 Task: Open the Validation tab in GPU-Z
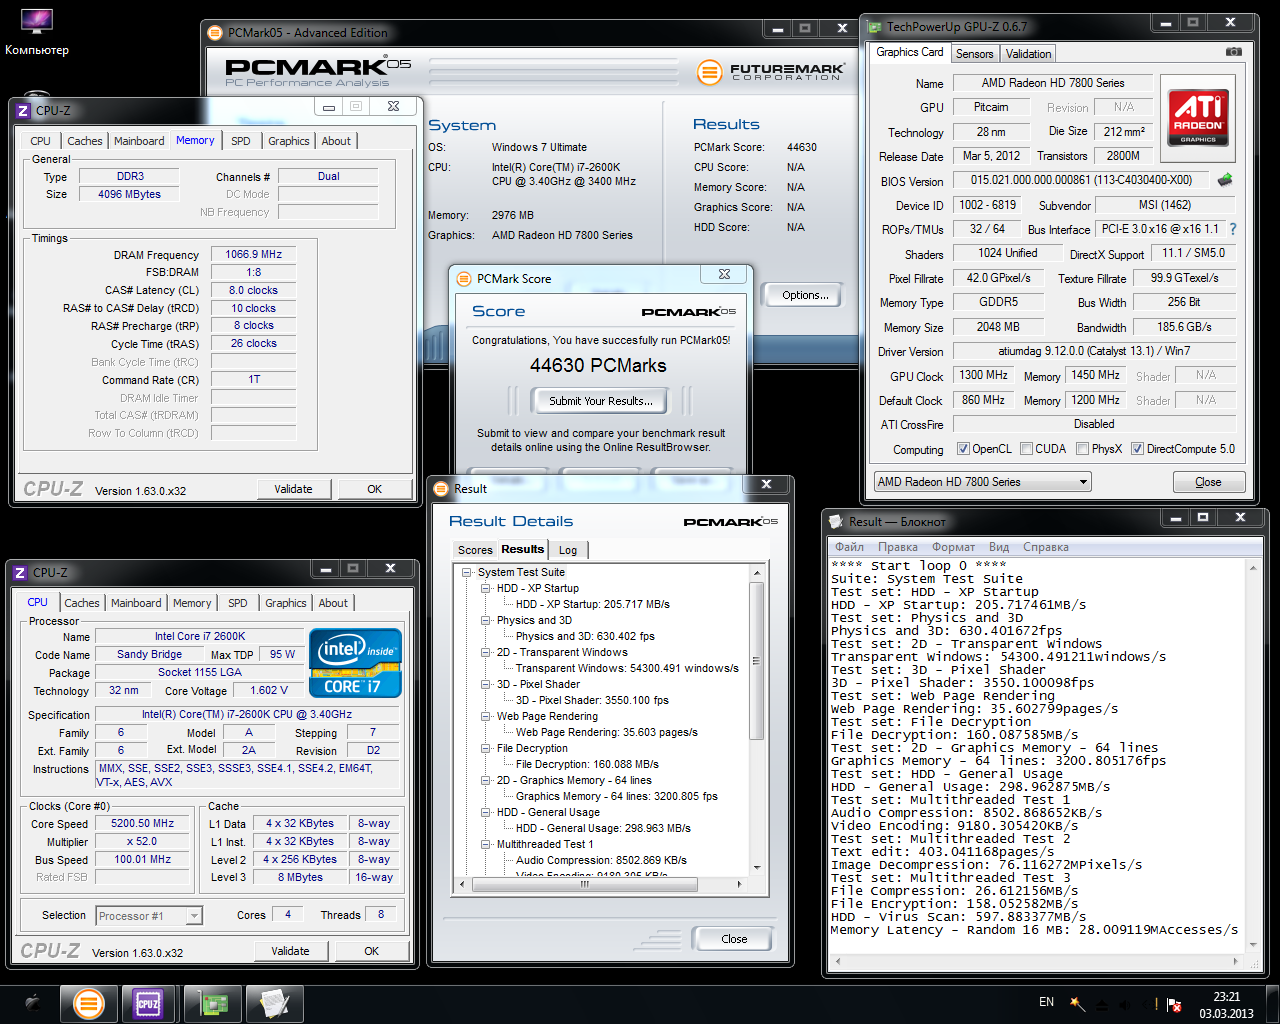[x=1028, y=54]
